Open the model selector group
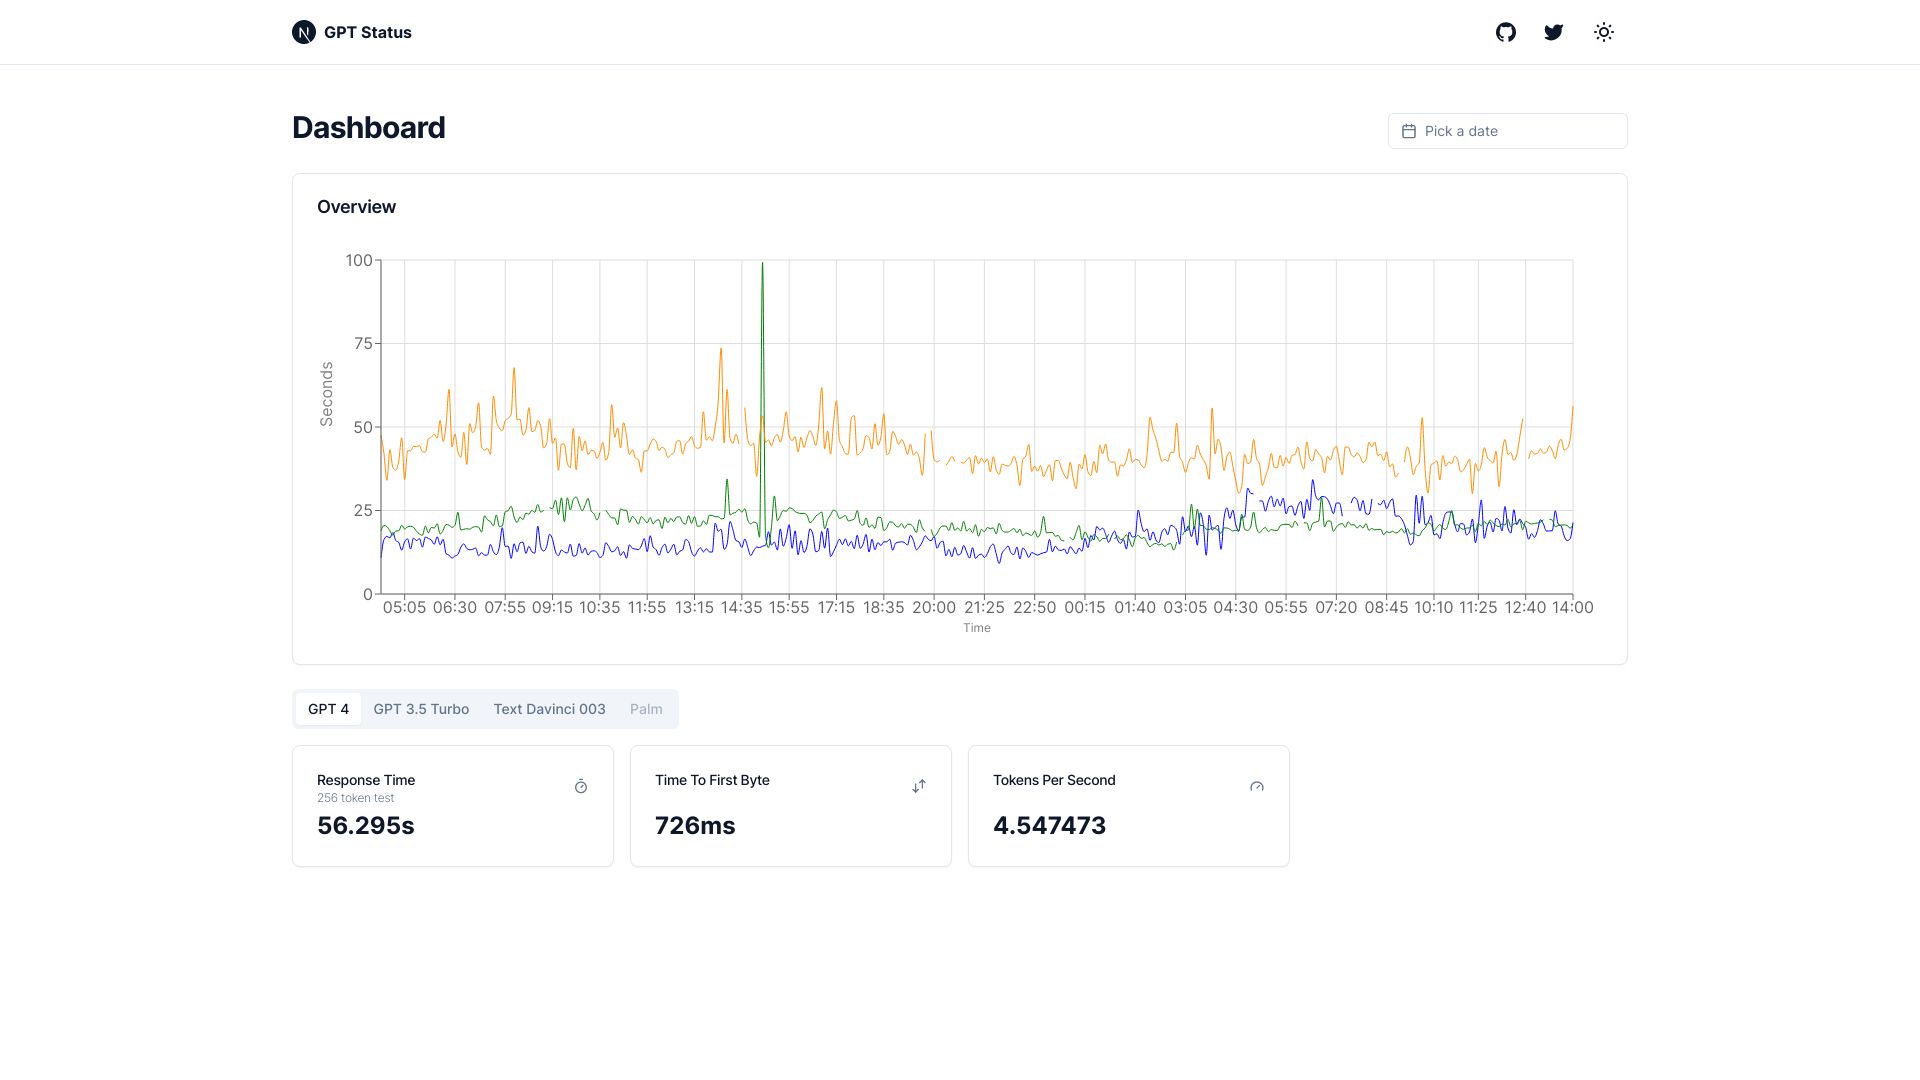The image size is (1920, 1080). pyautogui.click(x=485, y=708)
